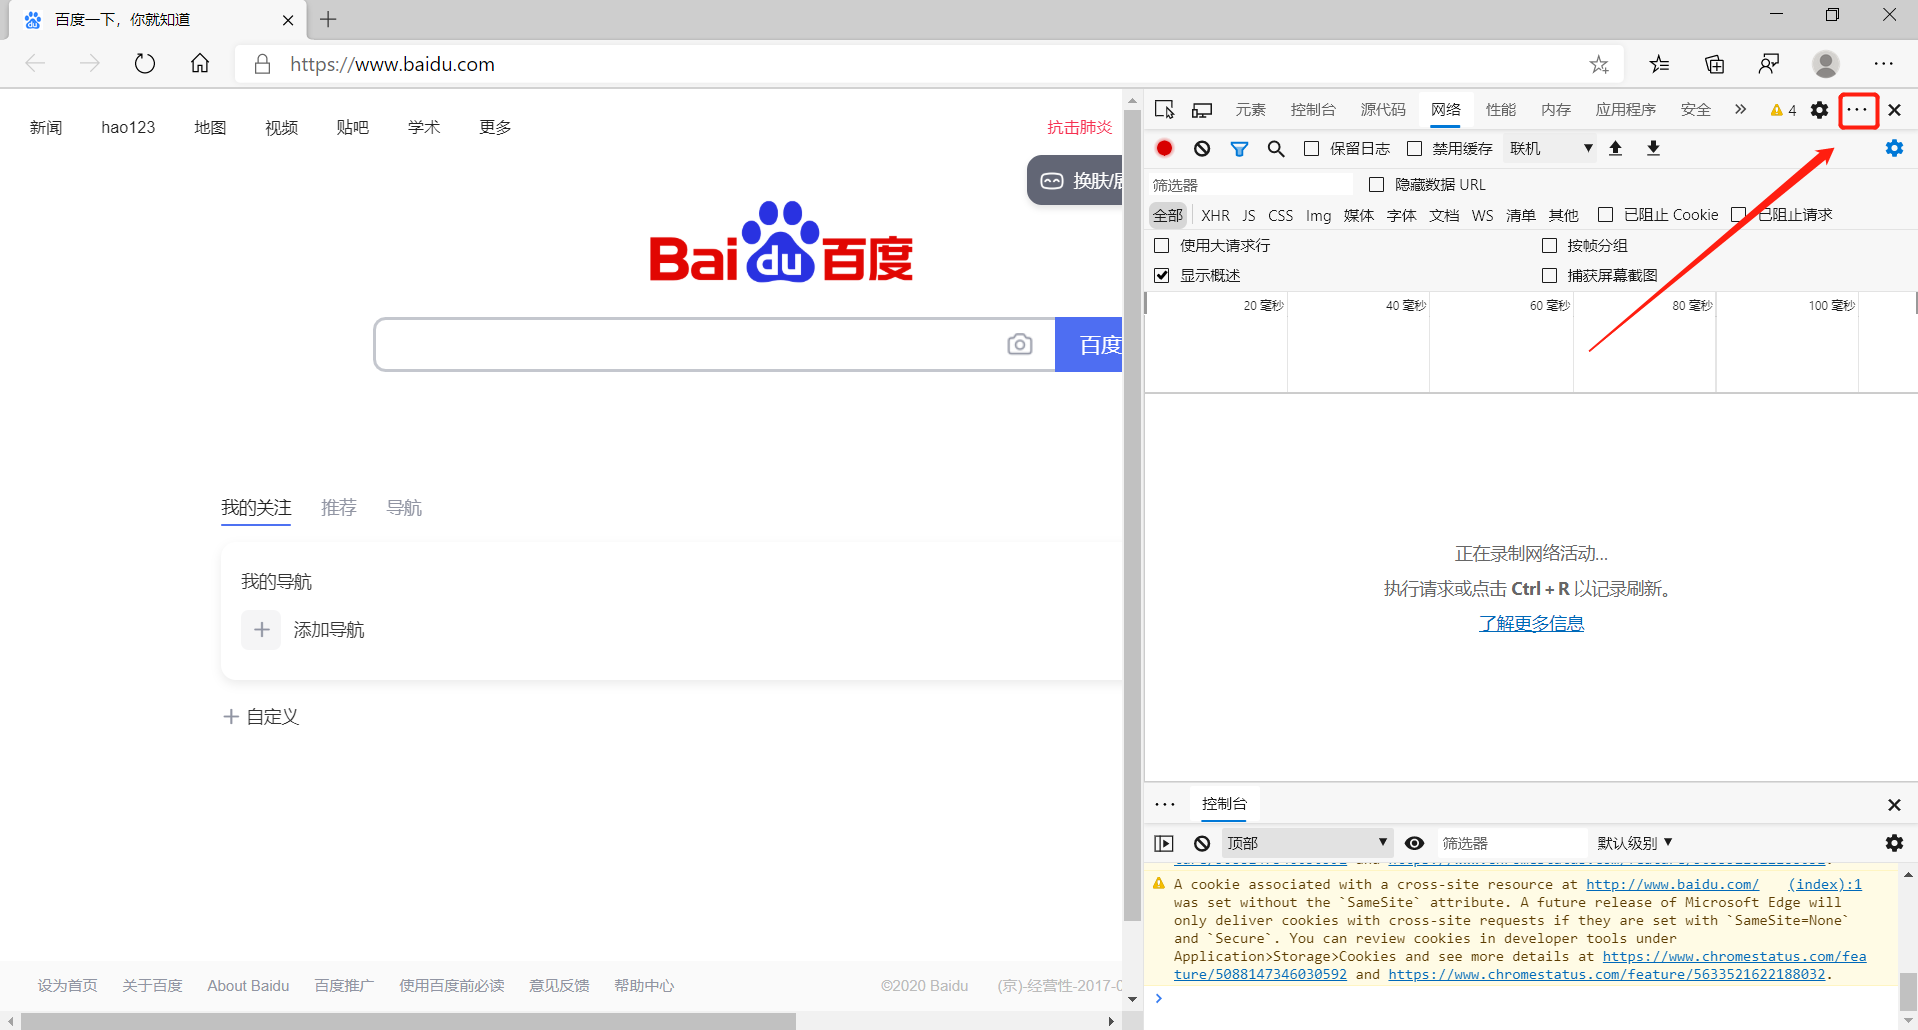Open a new browser tab plus button
This screenshot has width=1918, height=1030.
point(328,19)
